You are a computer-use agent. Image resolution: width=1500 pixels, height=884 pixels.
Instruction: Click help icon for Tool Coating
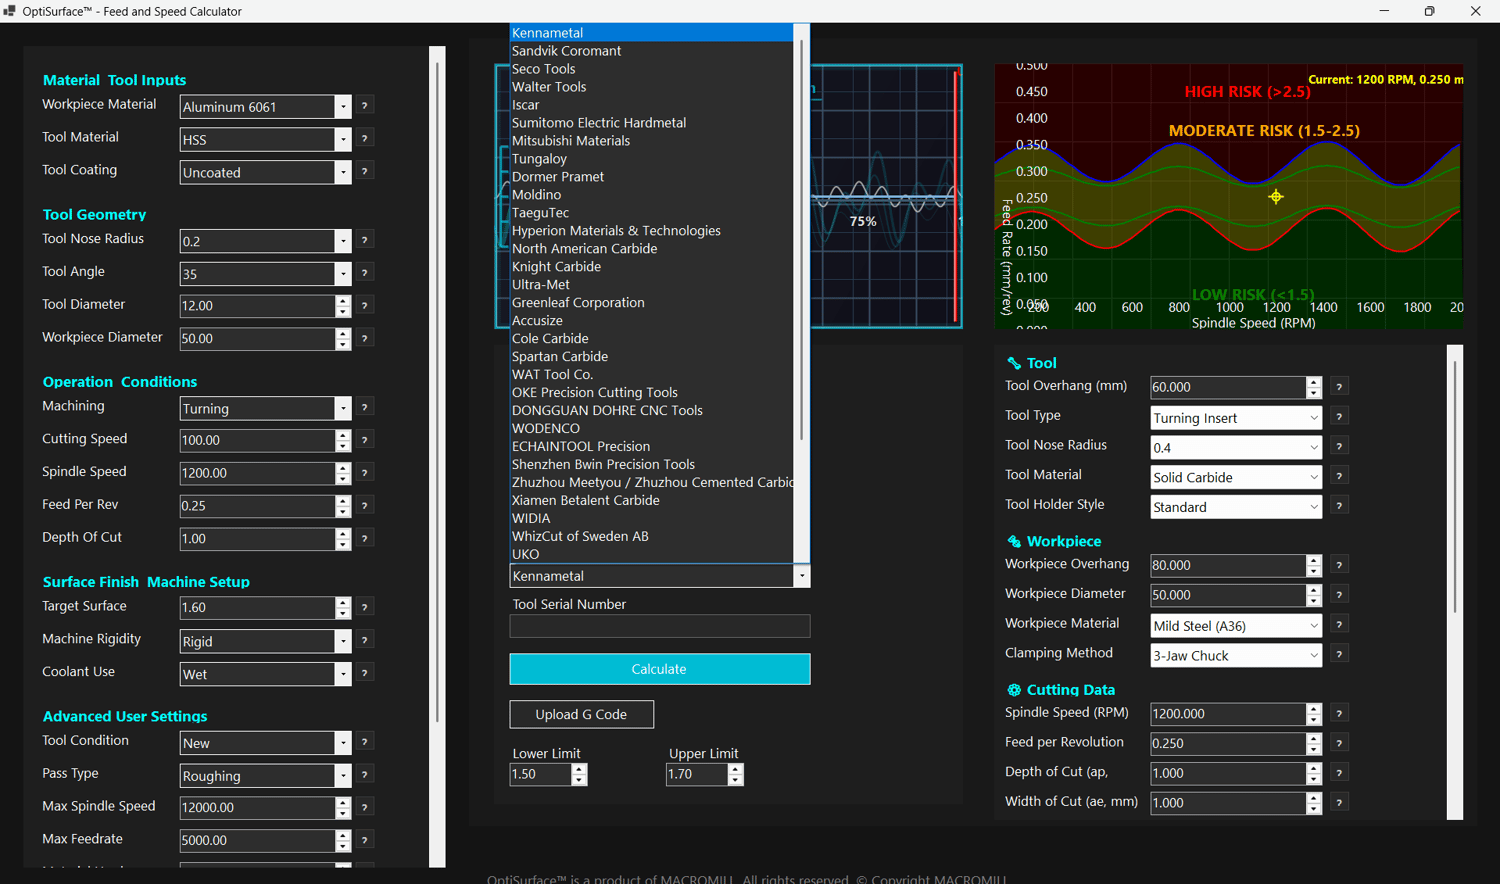coord(365,172)
